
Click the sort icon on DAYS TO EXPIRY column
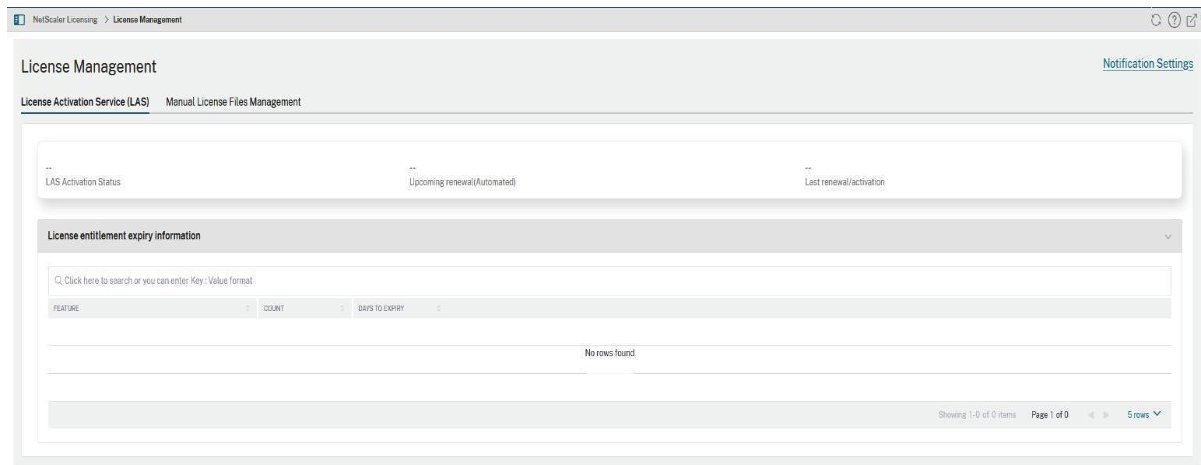(x=439, y=308)
